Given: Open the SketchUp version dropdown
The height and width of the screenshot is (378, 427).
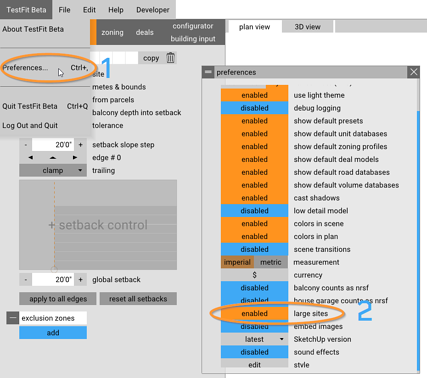Looking at the screenshot, I should pyautogui.click(x=254, y=339).
